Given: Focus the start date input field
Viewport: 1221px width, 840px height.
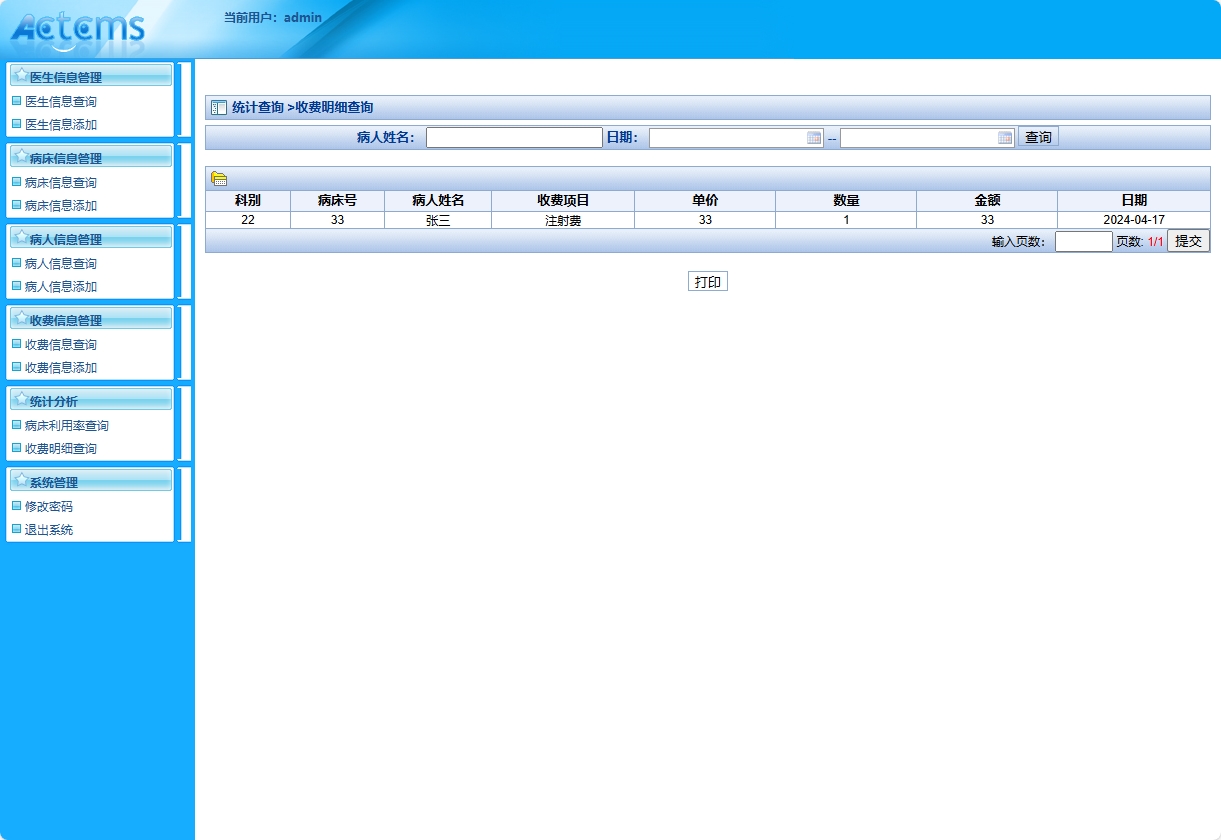Looking at the screenshot, I should coord(736,138).
